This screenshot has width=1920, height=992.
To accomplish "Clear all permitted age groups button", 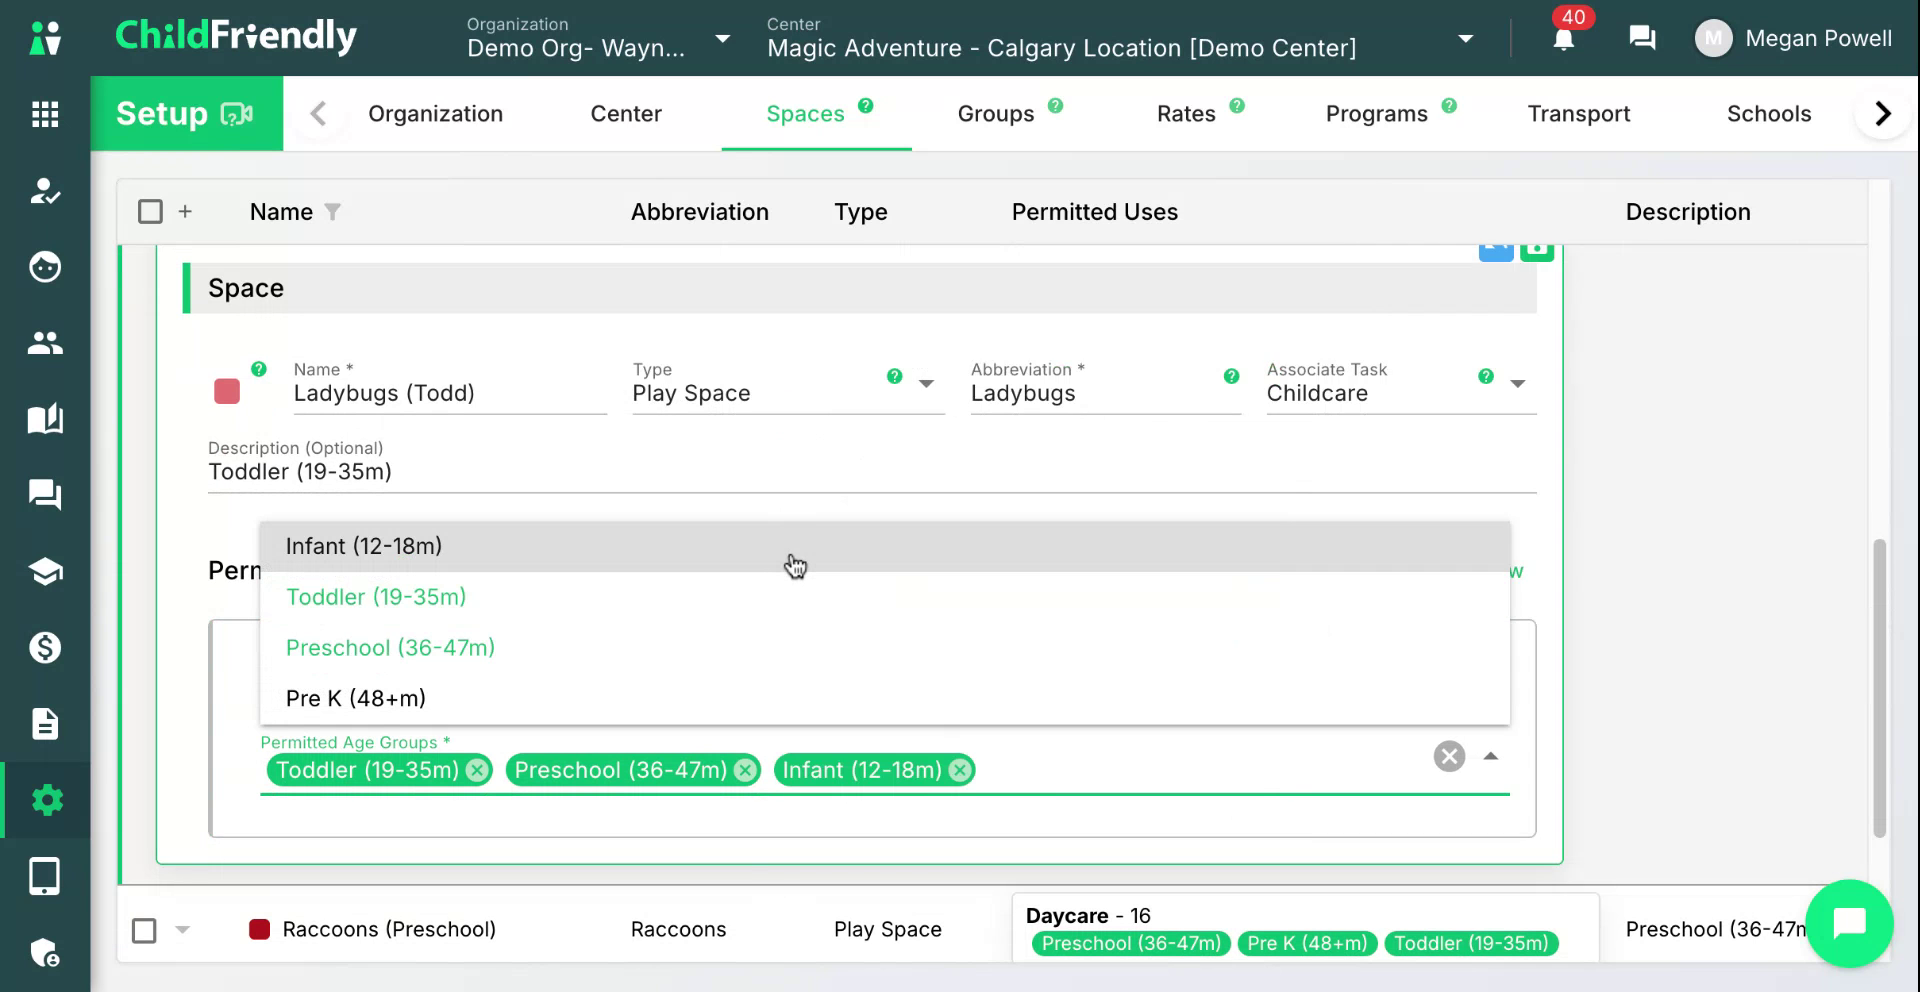I will pyautogui.click(x=1449, y=756).
